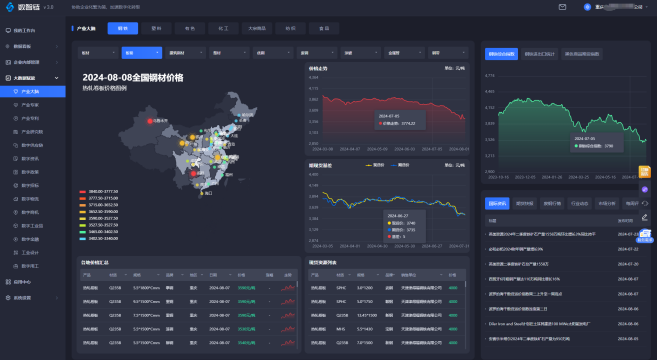Click the icon beside 数字资讯
Image resolution: width=657 pixels, height=360 pixels.
(x=16, y=158)
